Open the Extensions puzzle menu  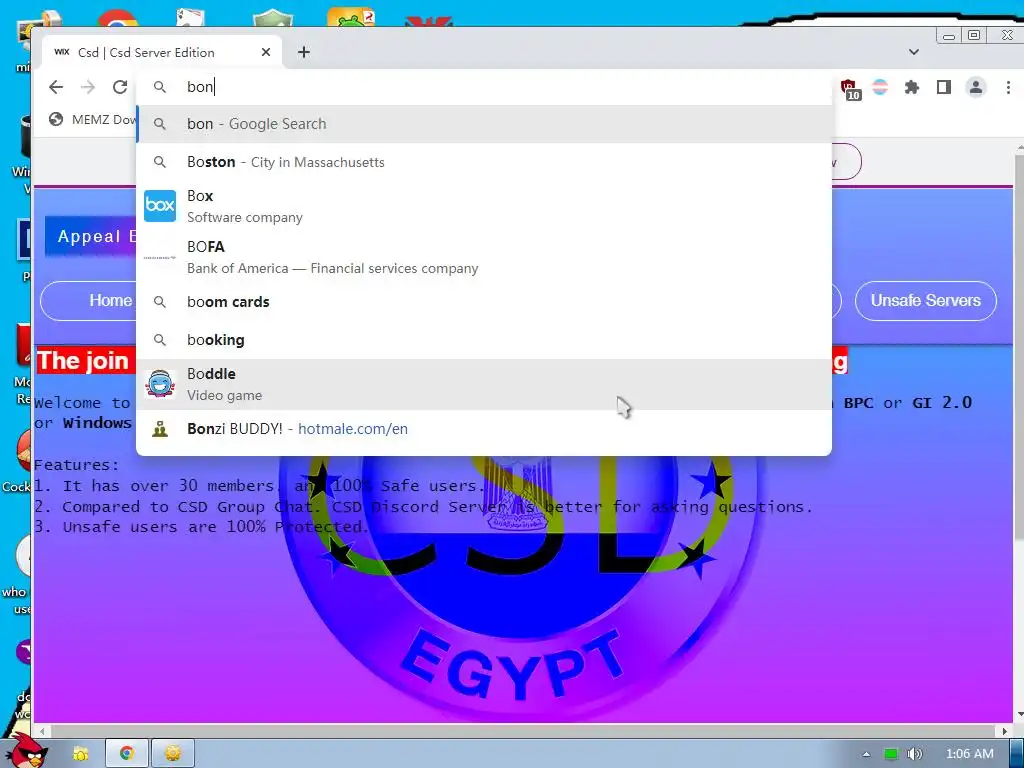(x=912, y=87)
